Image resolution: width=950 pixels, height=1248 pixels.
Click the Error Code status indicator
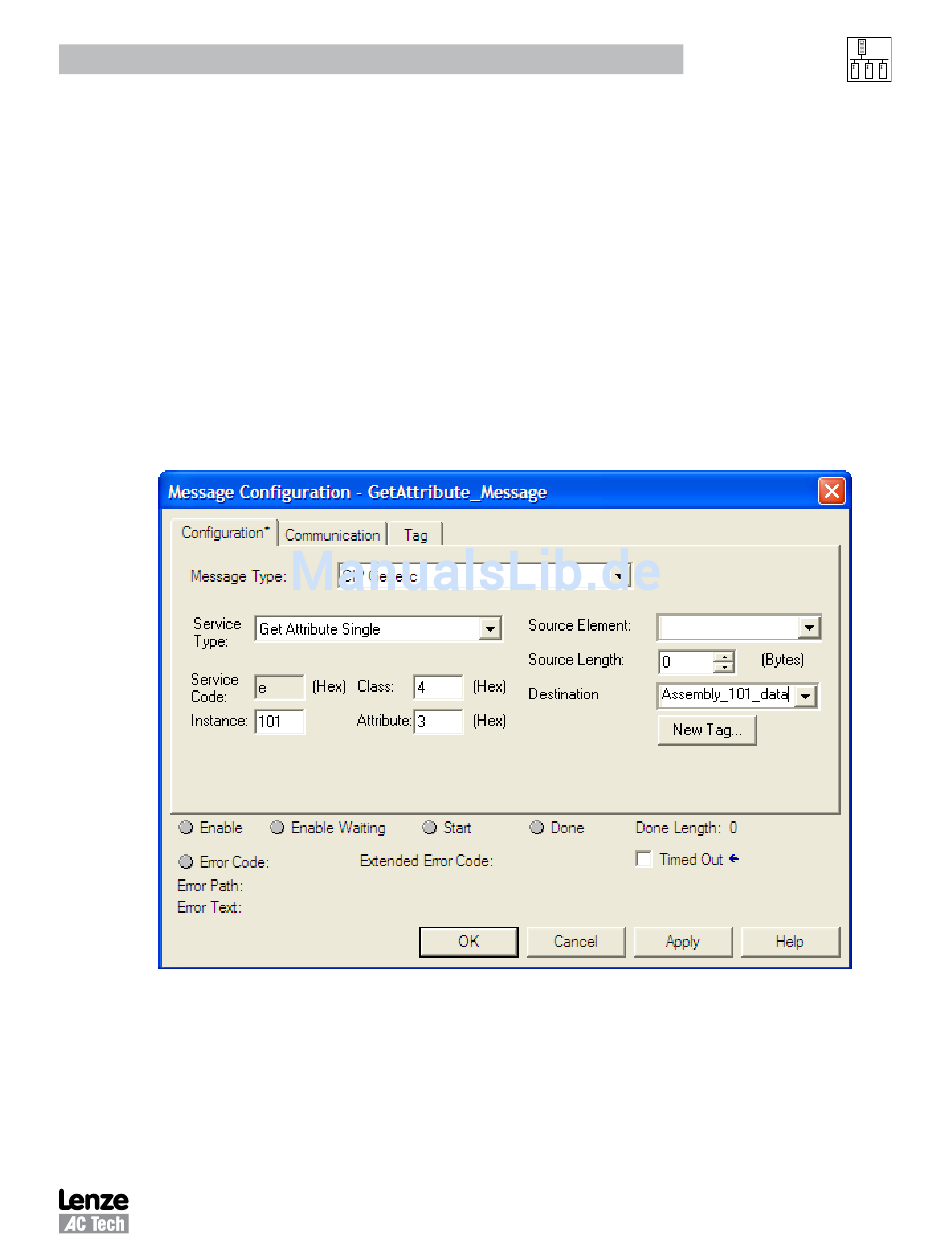[186, 862]
